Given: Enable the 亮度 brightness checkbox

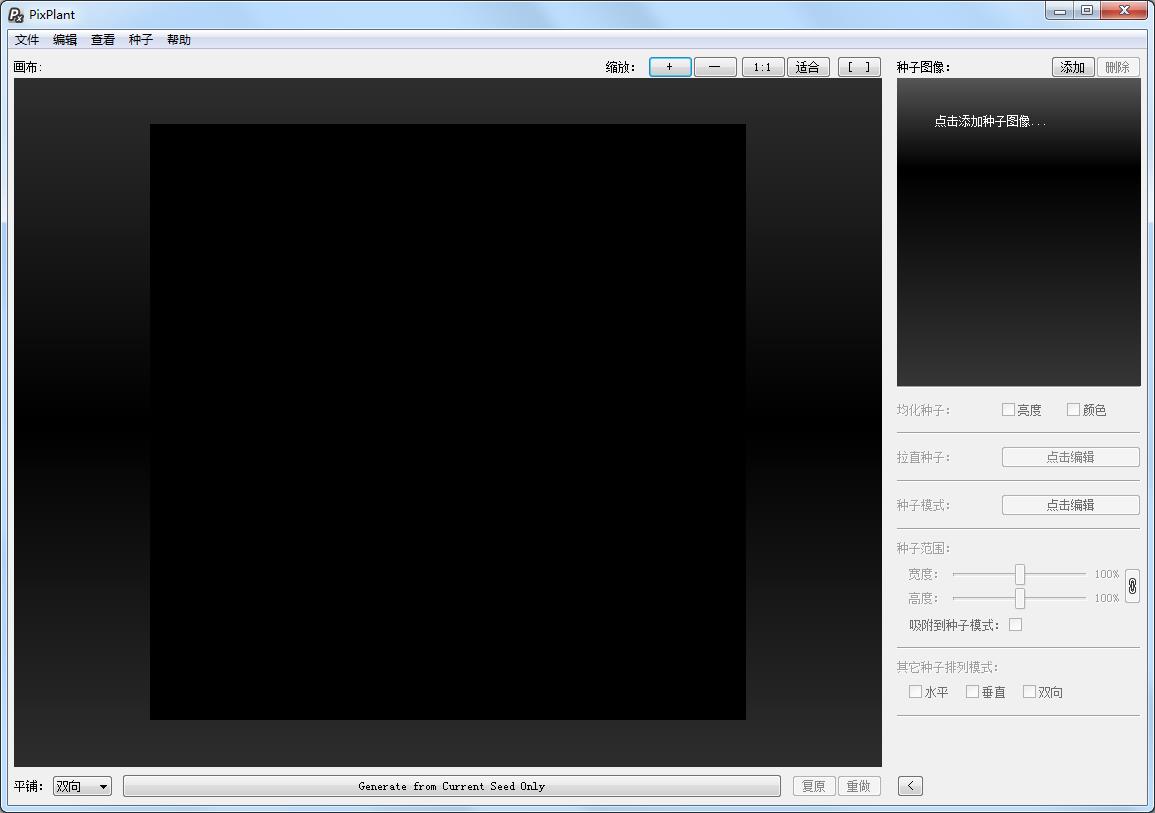Looking at the screenshot, I should click(1008, 409).
